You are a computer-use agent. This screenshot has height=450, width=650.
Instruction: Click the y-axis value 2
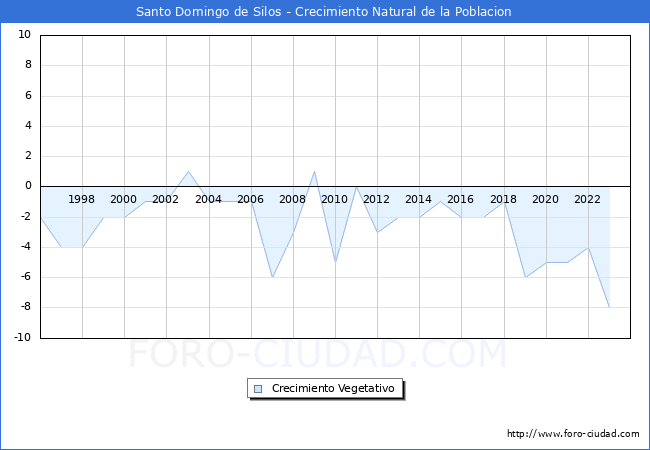pos(28,156)
